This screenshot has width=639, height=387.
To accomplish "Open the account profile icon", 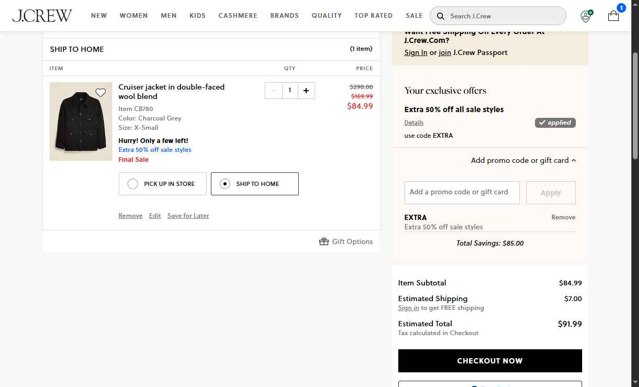I will click(586, 16).
